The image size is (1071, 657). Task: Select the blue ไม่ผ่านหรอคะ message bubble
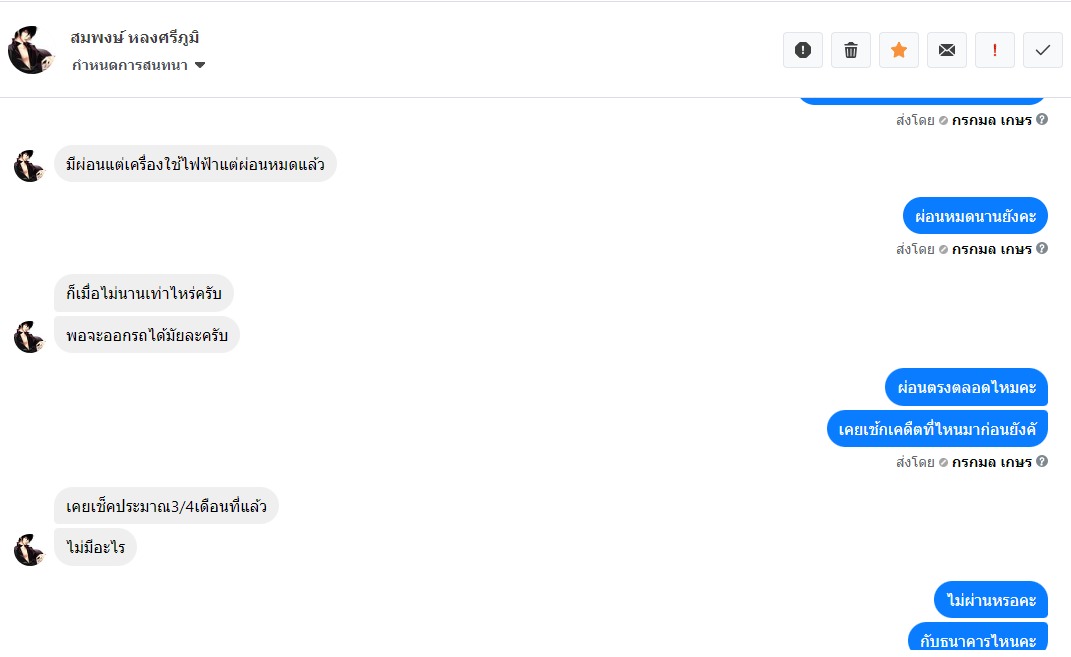991,600
